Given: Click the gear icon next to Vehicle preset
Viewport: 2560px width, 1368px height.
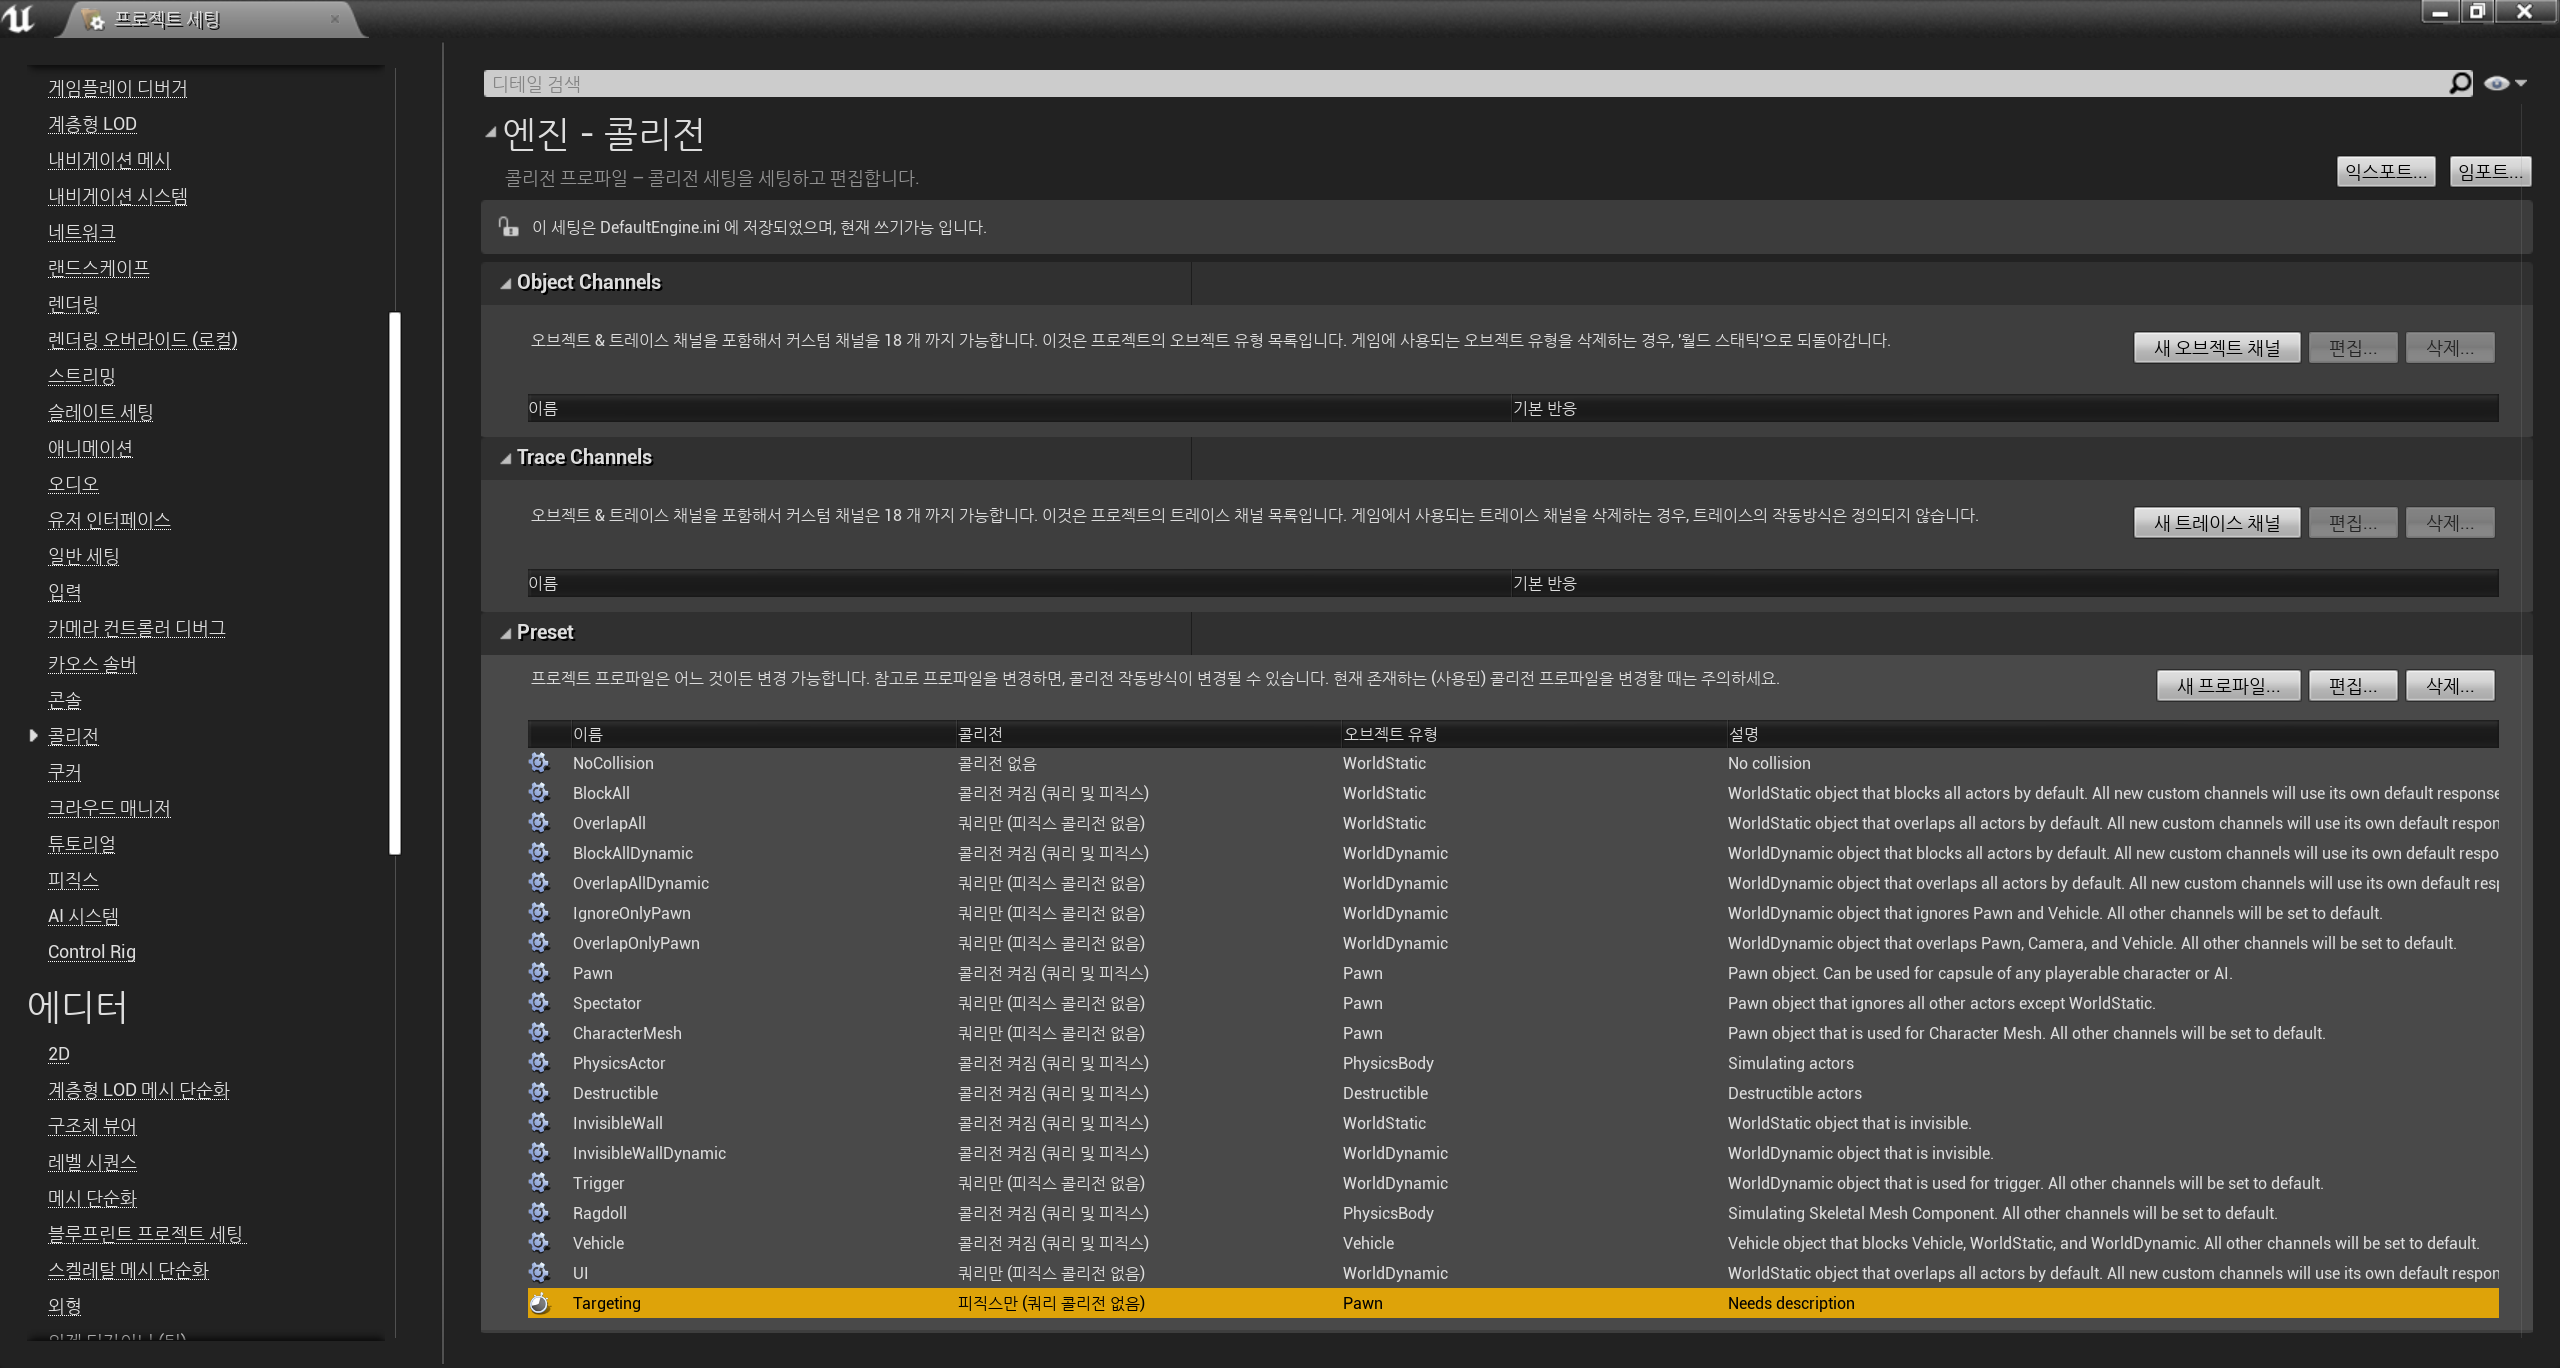Looking at the screenshot, I should tap(539, 1243).
